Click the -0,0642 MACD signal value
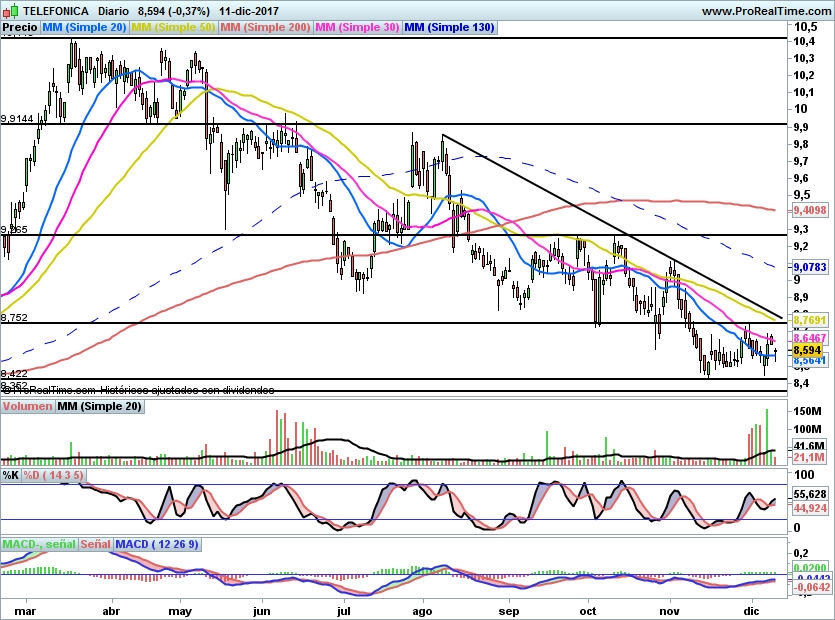Screen dimensions: 835x620 click(811, 587)
